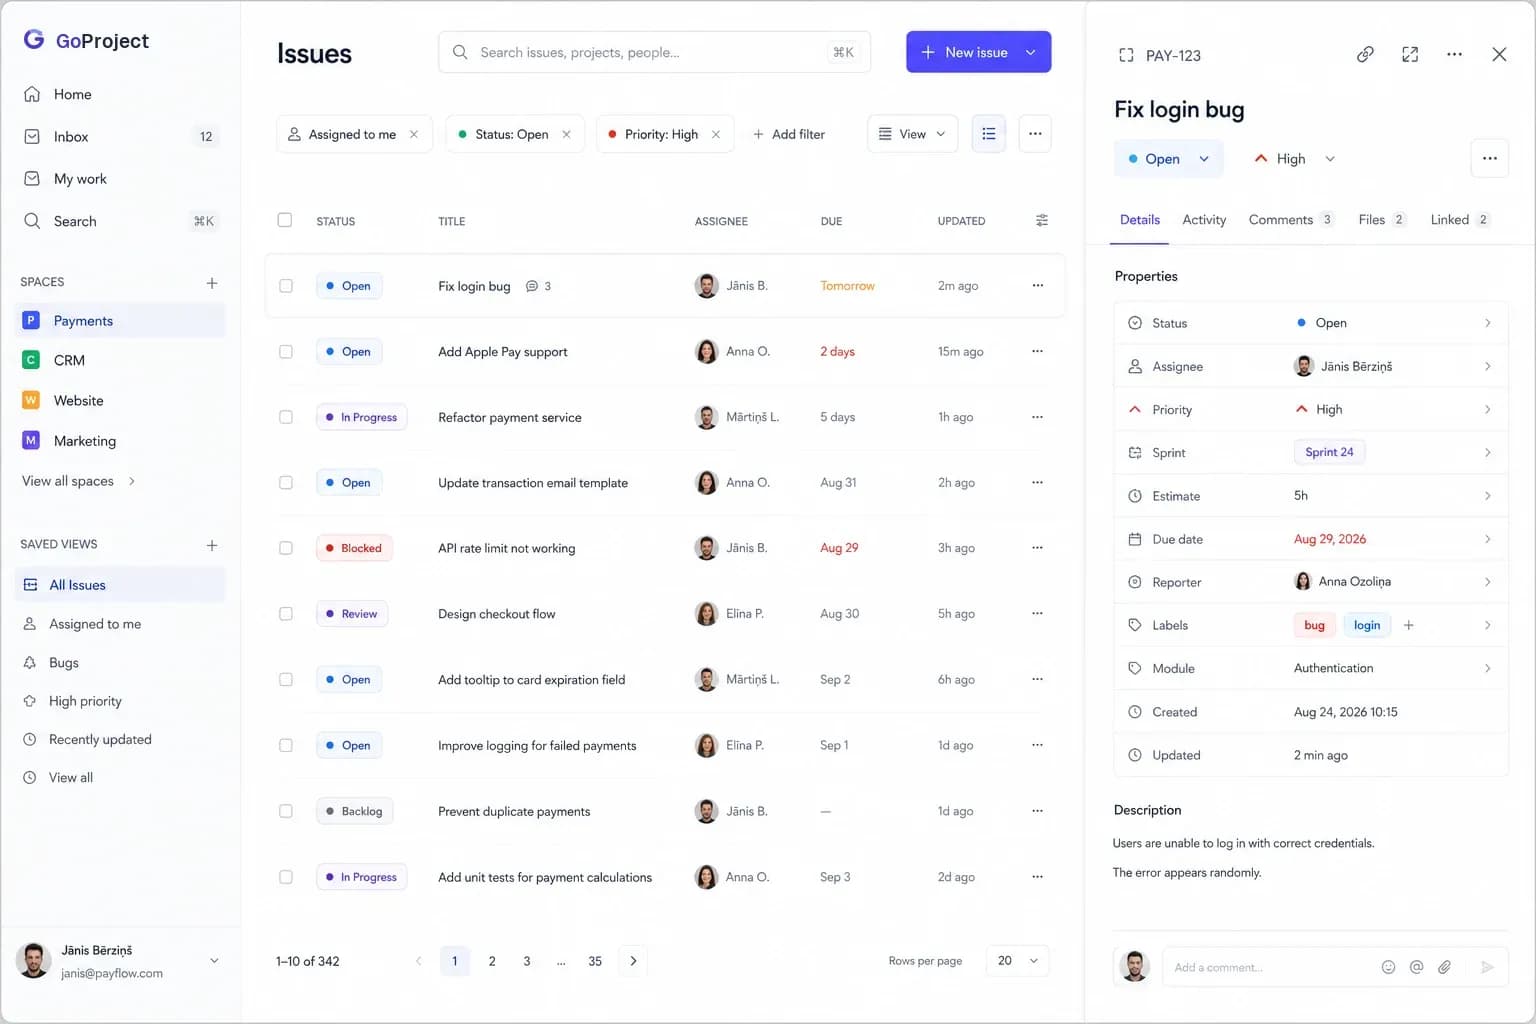Create a new issue

[x=964, y=52]
